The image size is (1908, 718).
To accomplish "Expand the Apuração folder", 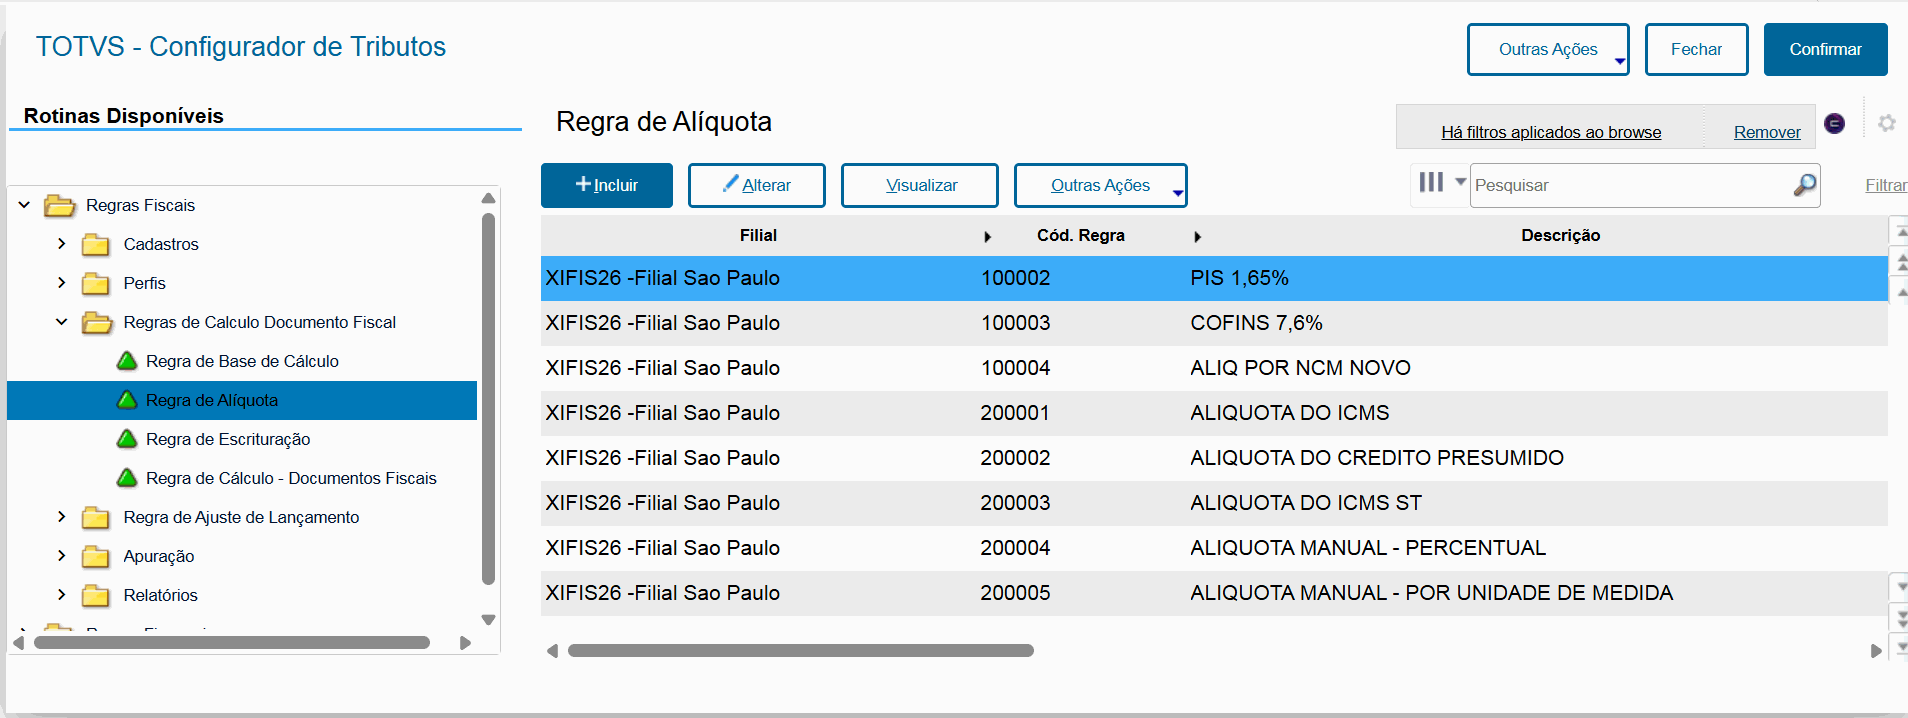I will coord(62,556).
